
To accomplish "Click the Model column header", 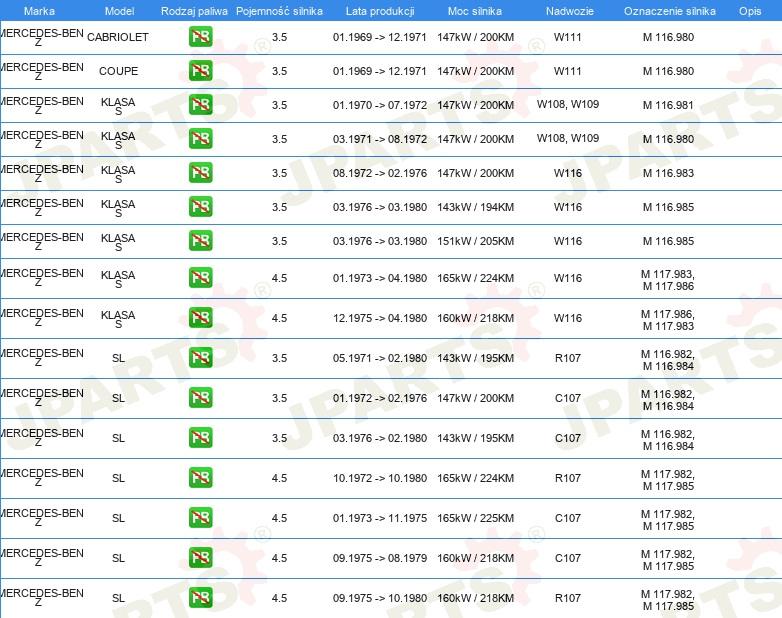I will [x=119, y=11].
